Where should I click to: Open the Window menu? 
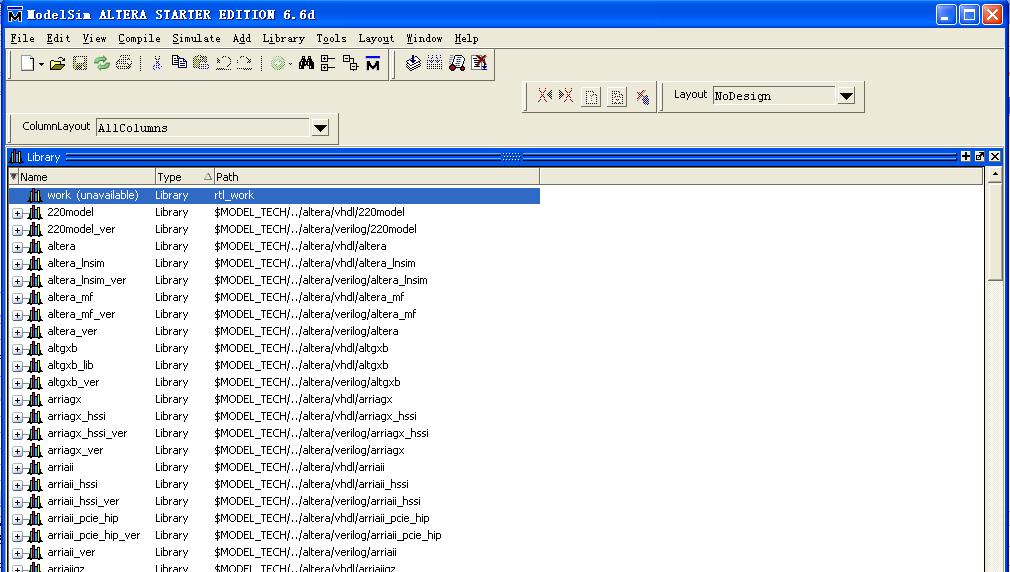tap(424, 39)
